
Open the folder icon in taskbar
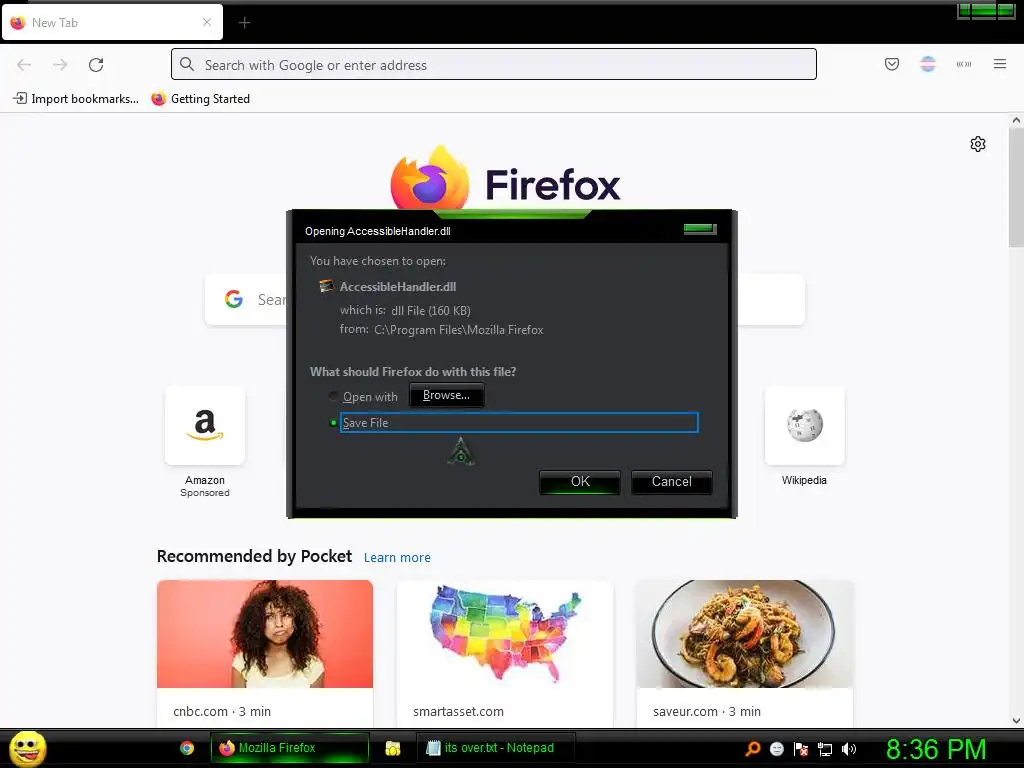[x=392, y=748]
